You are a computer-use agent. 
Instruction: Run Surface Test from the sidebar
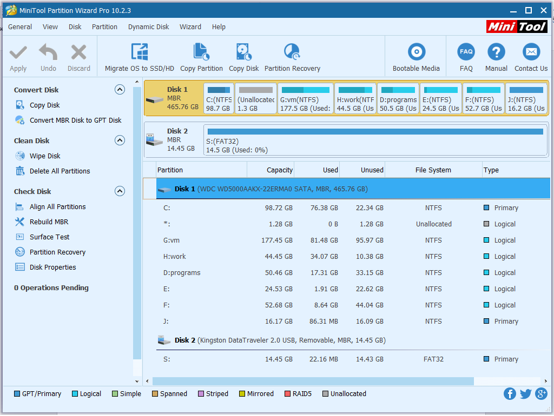tap(49, 237)
